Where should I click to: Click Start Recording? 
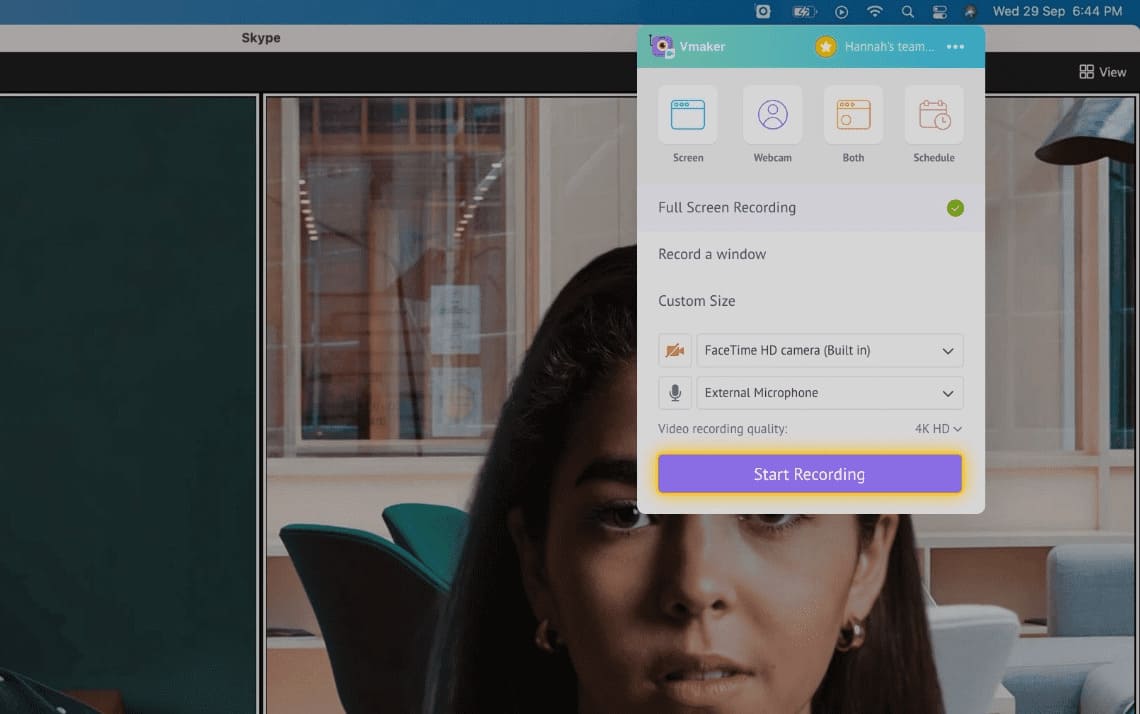(809, 473)
